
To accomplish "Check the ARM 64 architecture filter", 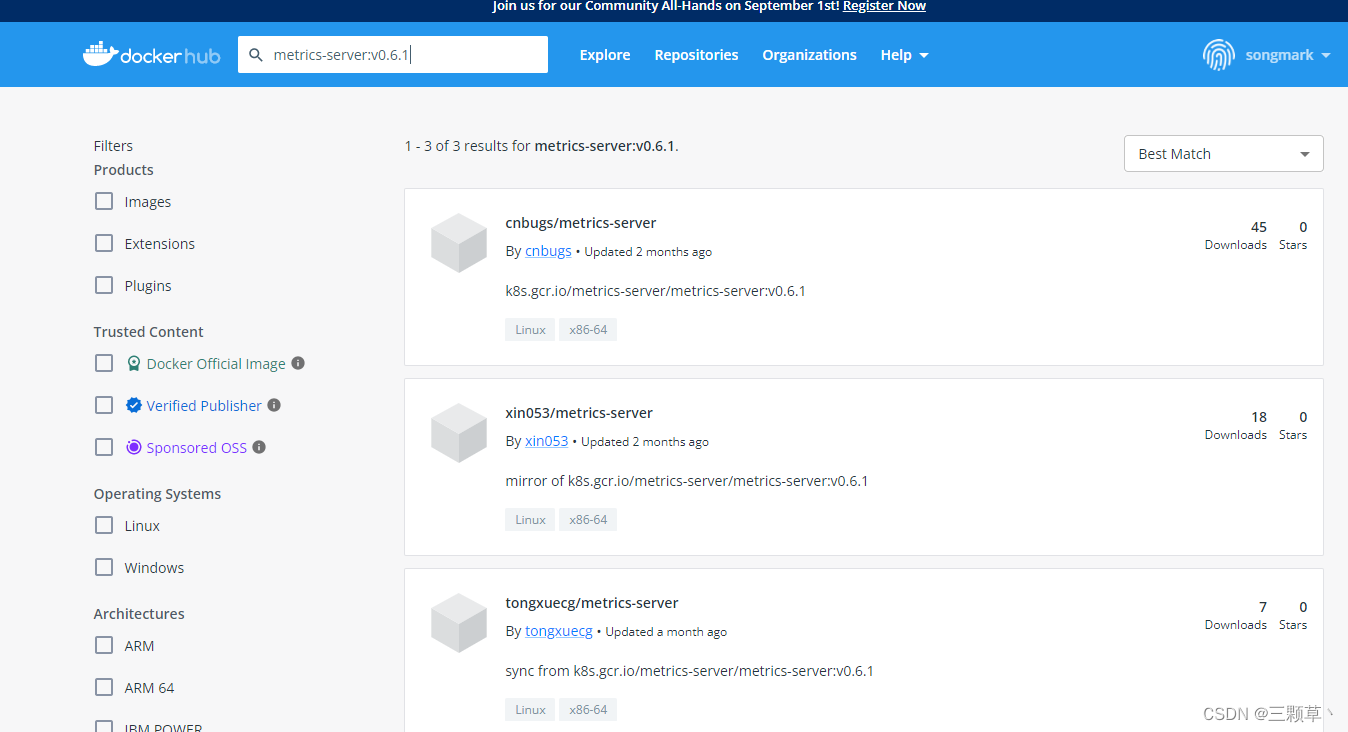I will 104,687.
